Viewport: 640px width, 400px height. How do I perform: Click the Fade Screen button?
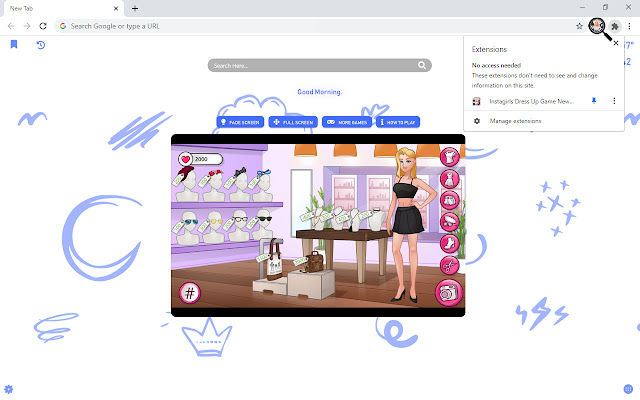(x=240, y=122)
